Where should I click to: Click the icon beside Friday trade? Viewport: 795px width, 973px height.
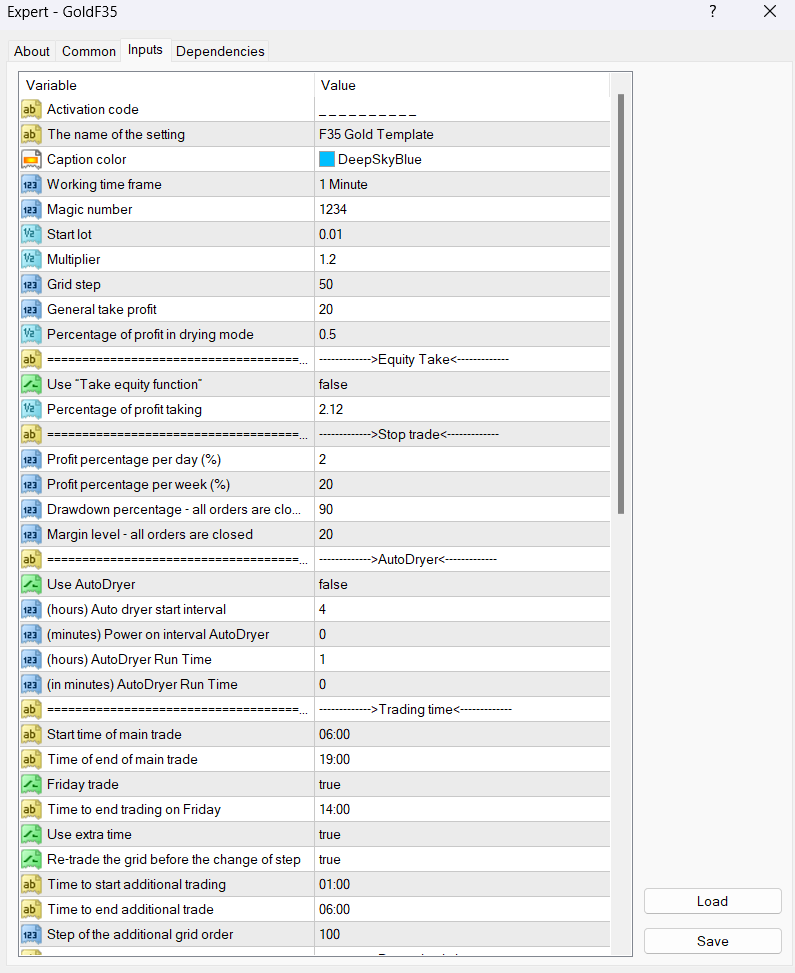click(31, 785)
